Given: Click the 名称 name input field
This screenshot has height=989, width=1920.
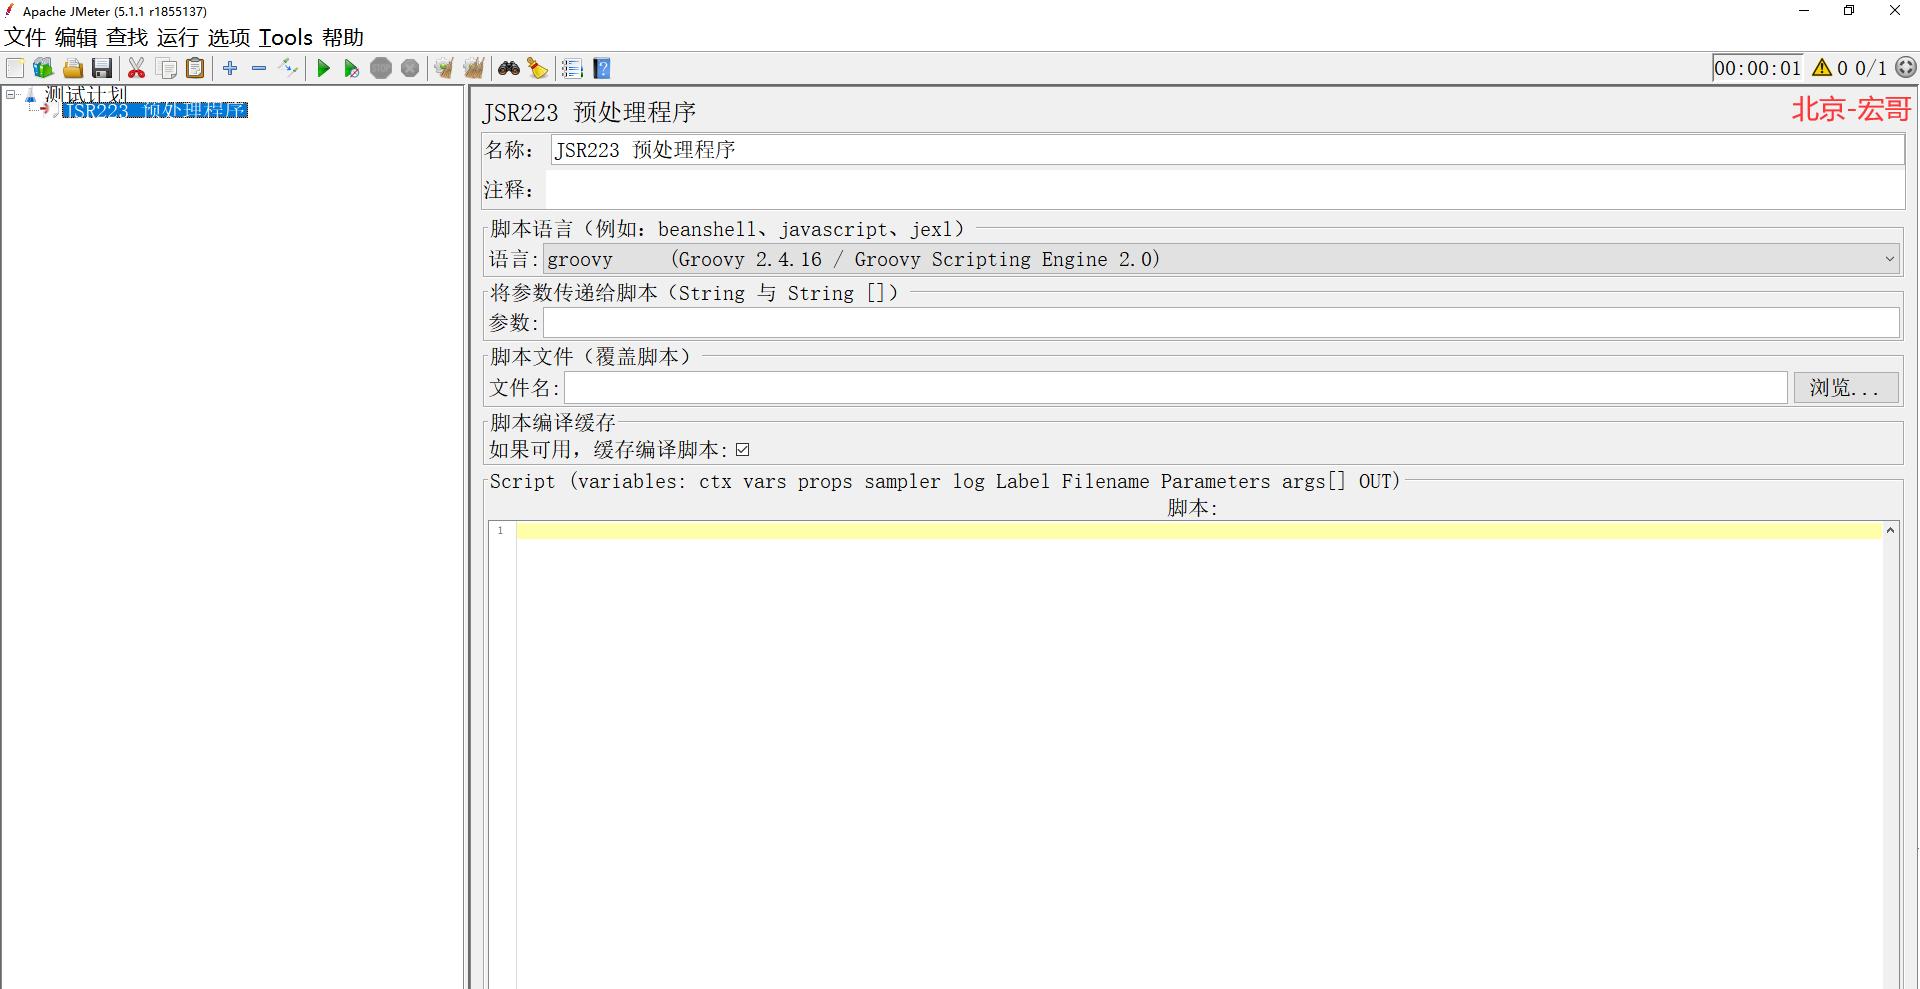Looking at the screenshot, I should click(1227, 150).
